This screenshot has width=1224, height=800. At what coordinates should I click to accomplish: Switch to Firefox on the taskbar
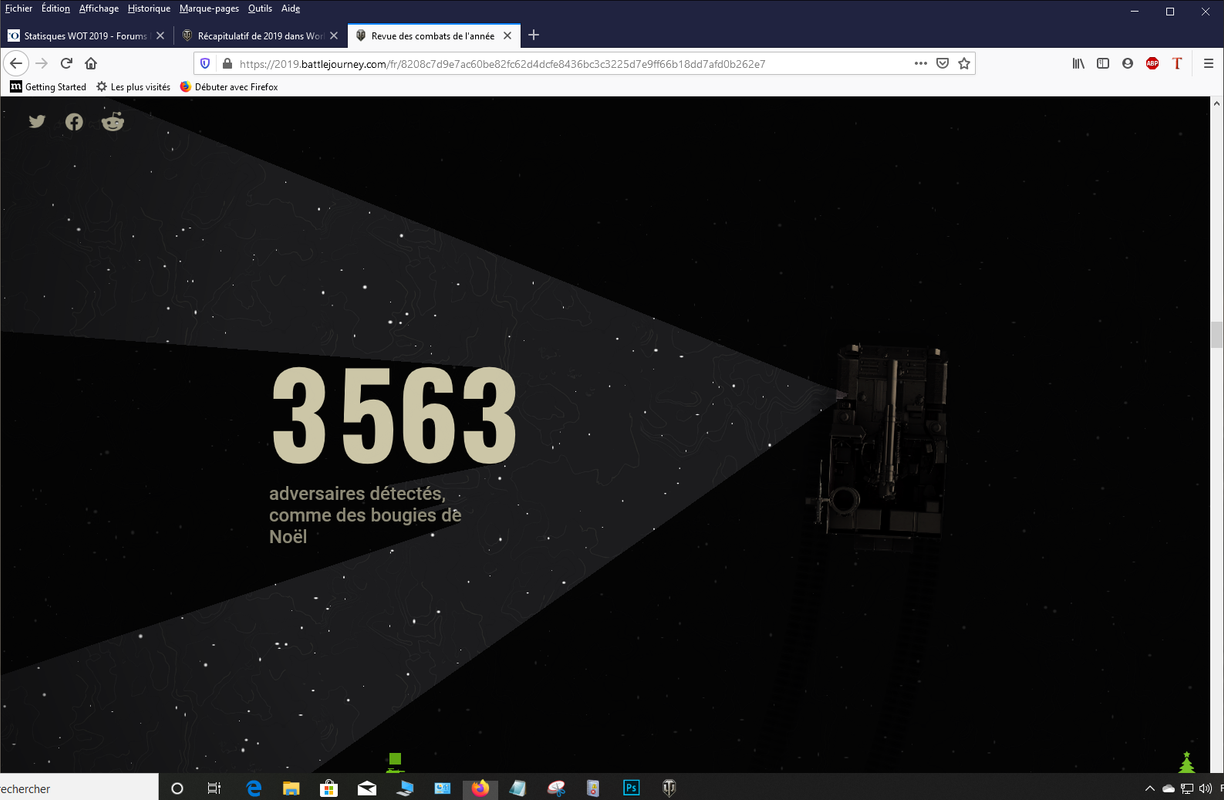tap(480, 788)
